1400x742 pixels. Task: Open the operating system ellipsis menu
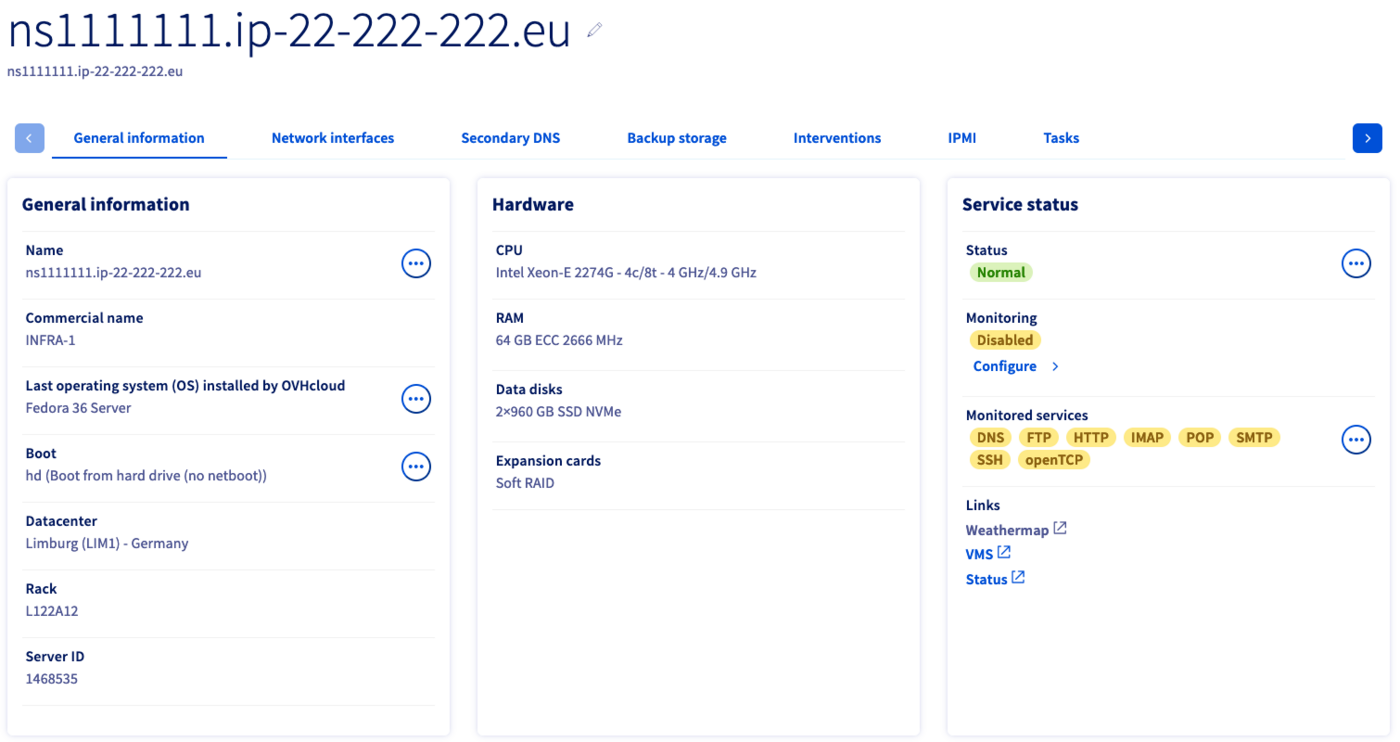click(416, 398)
